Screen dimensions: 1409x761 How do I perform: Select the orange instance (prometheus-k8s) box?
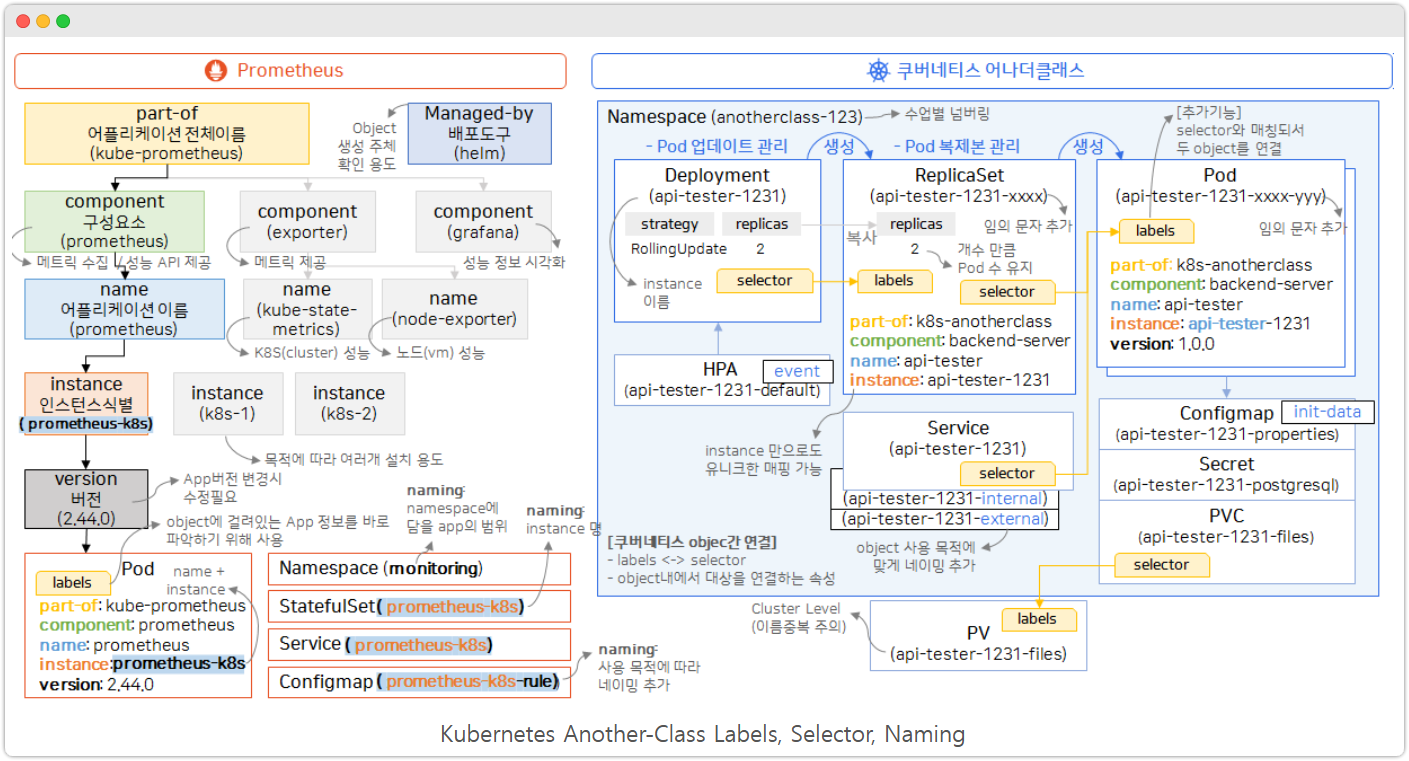coord(86,404)
